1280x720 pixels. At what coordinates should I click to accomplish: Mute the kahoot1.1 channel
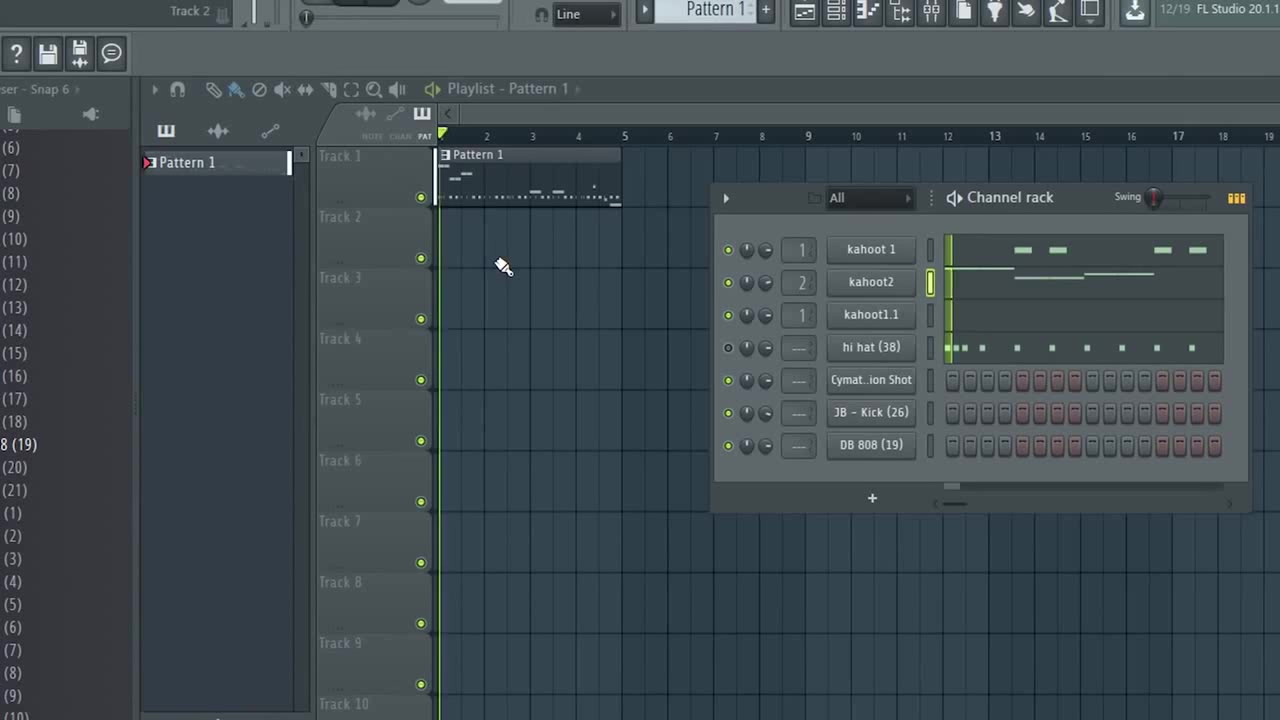point(728,315)
